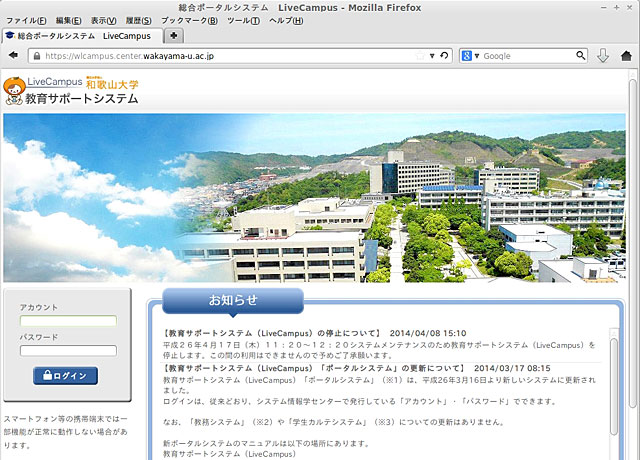Open the ヘルプ(H) menu

point(286,20)
